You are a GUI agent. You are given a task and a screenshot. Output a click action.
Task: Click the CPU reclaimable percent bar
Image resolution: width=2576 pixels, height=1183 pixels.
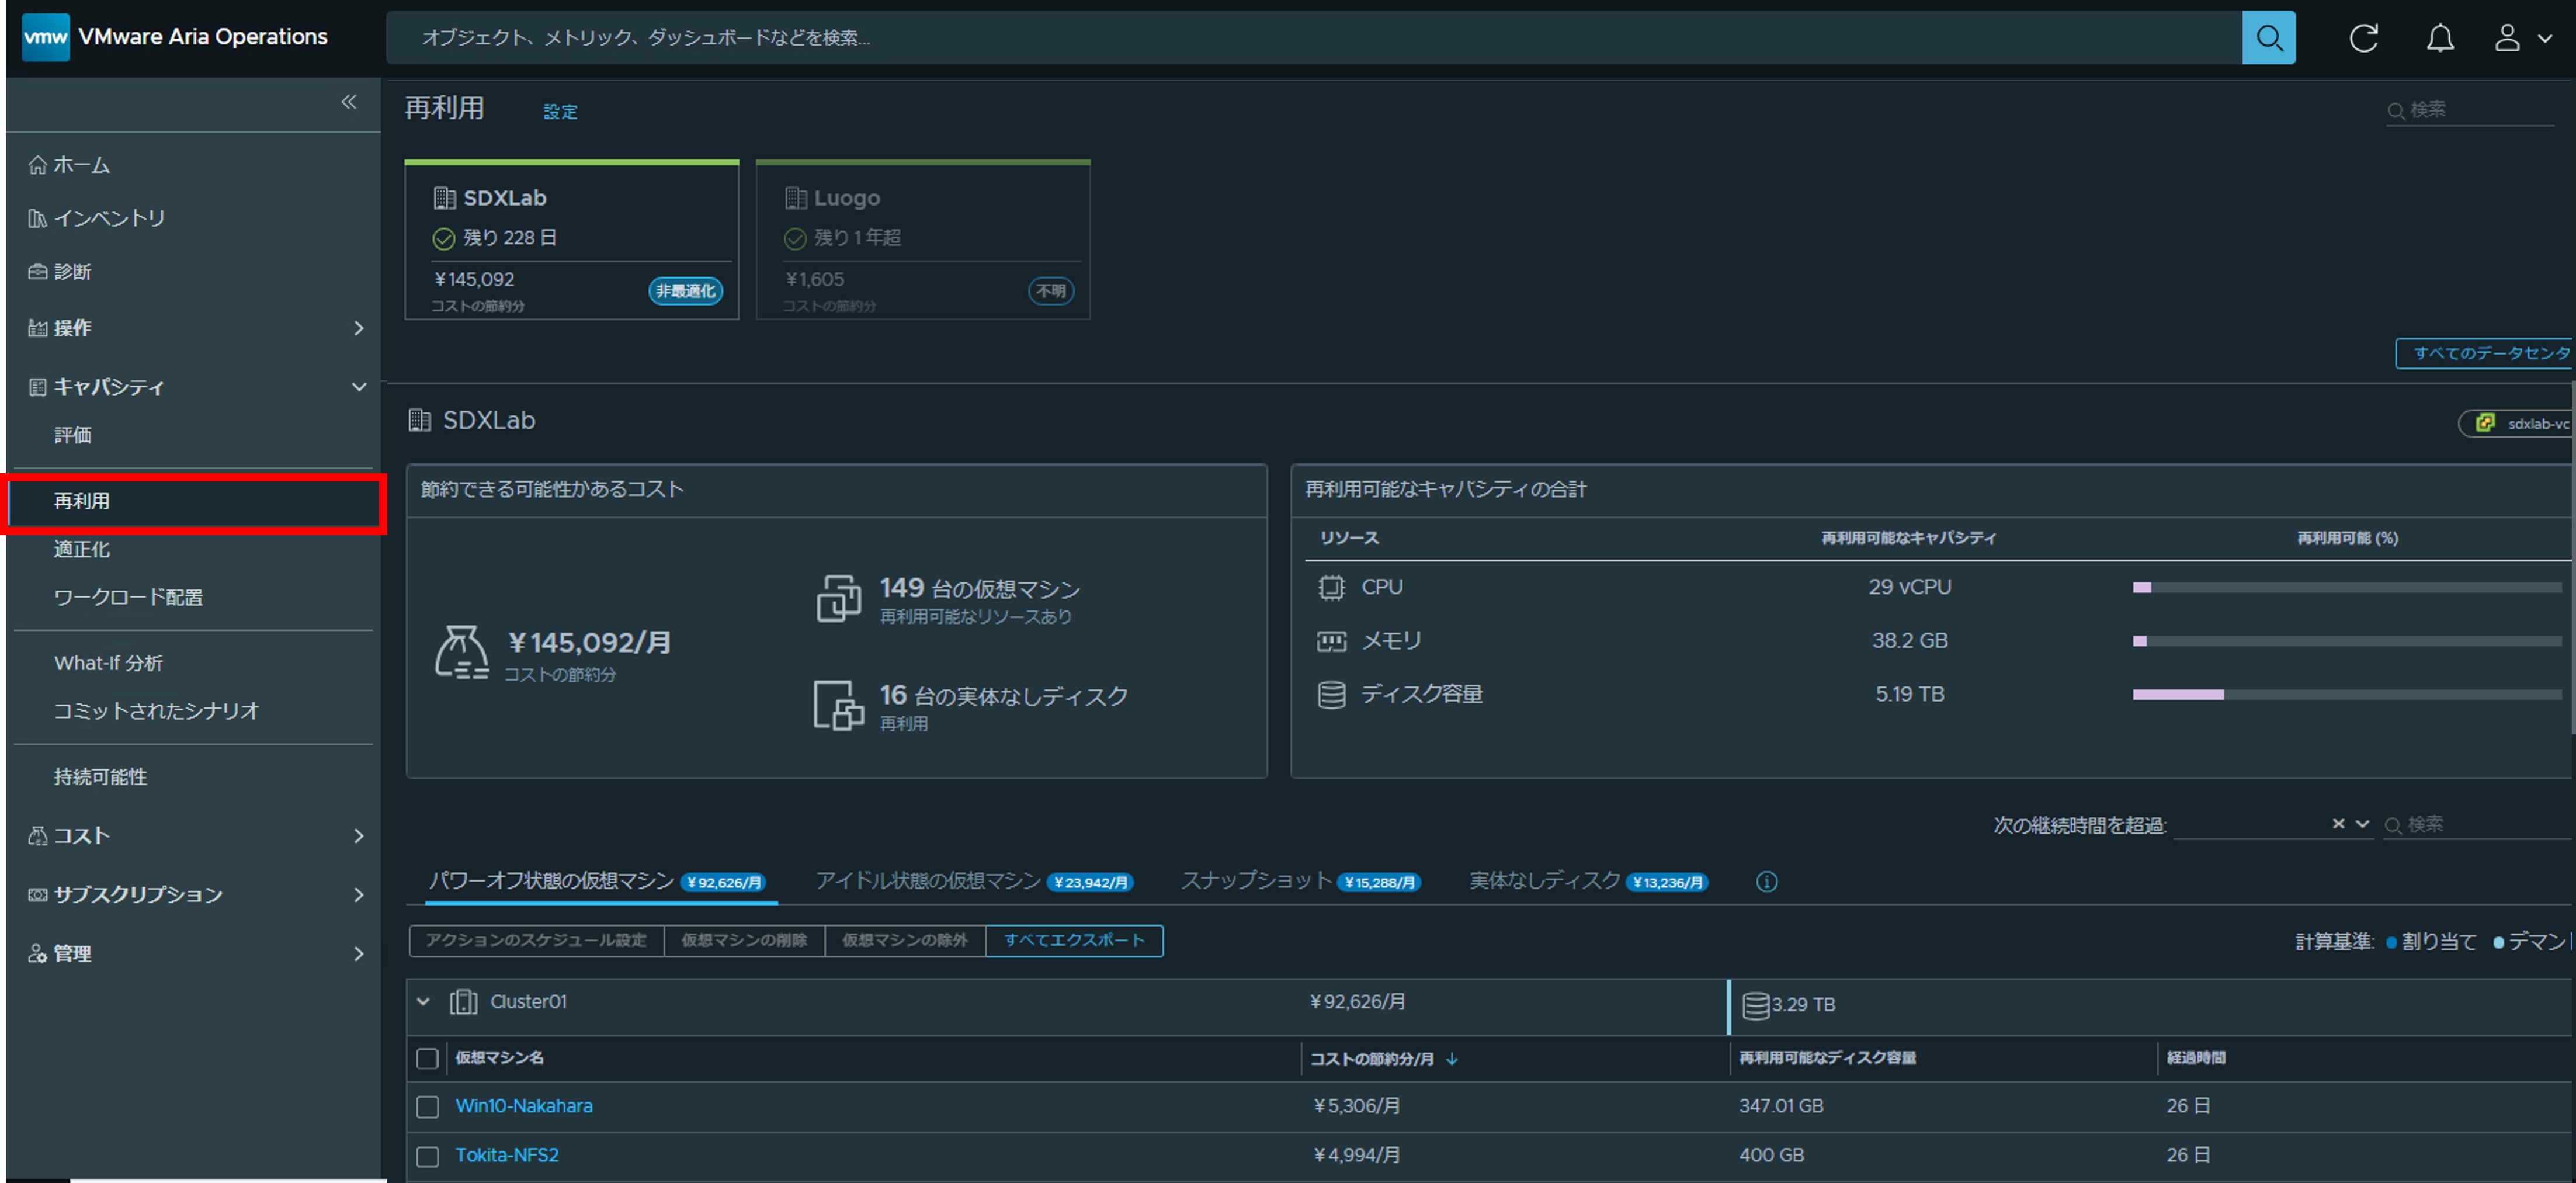[2346, 588]
